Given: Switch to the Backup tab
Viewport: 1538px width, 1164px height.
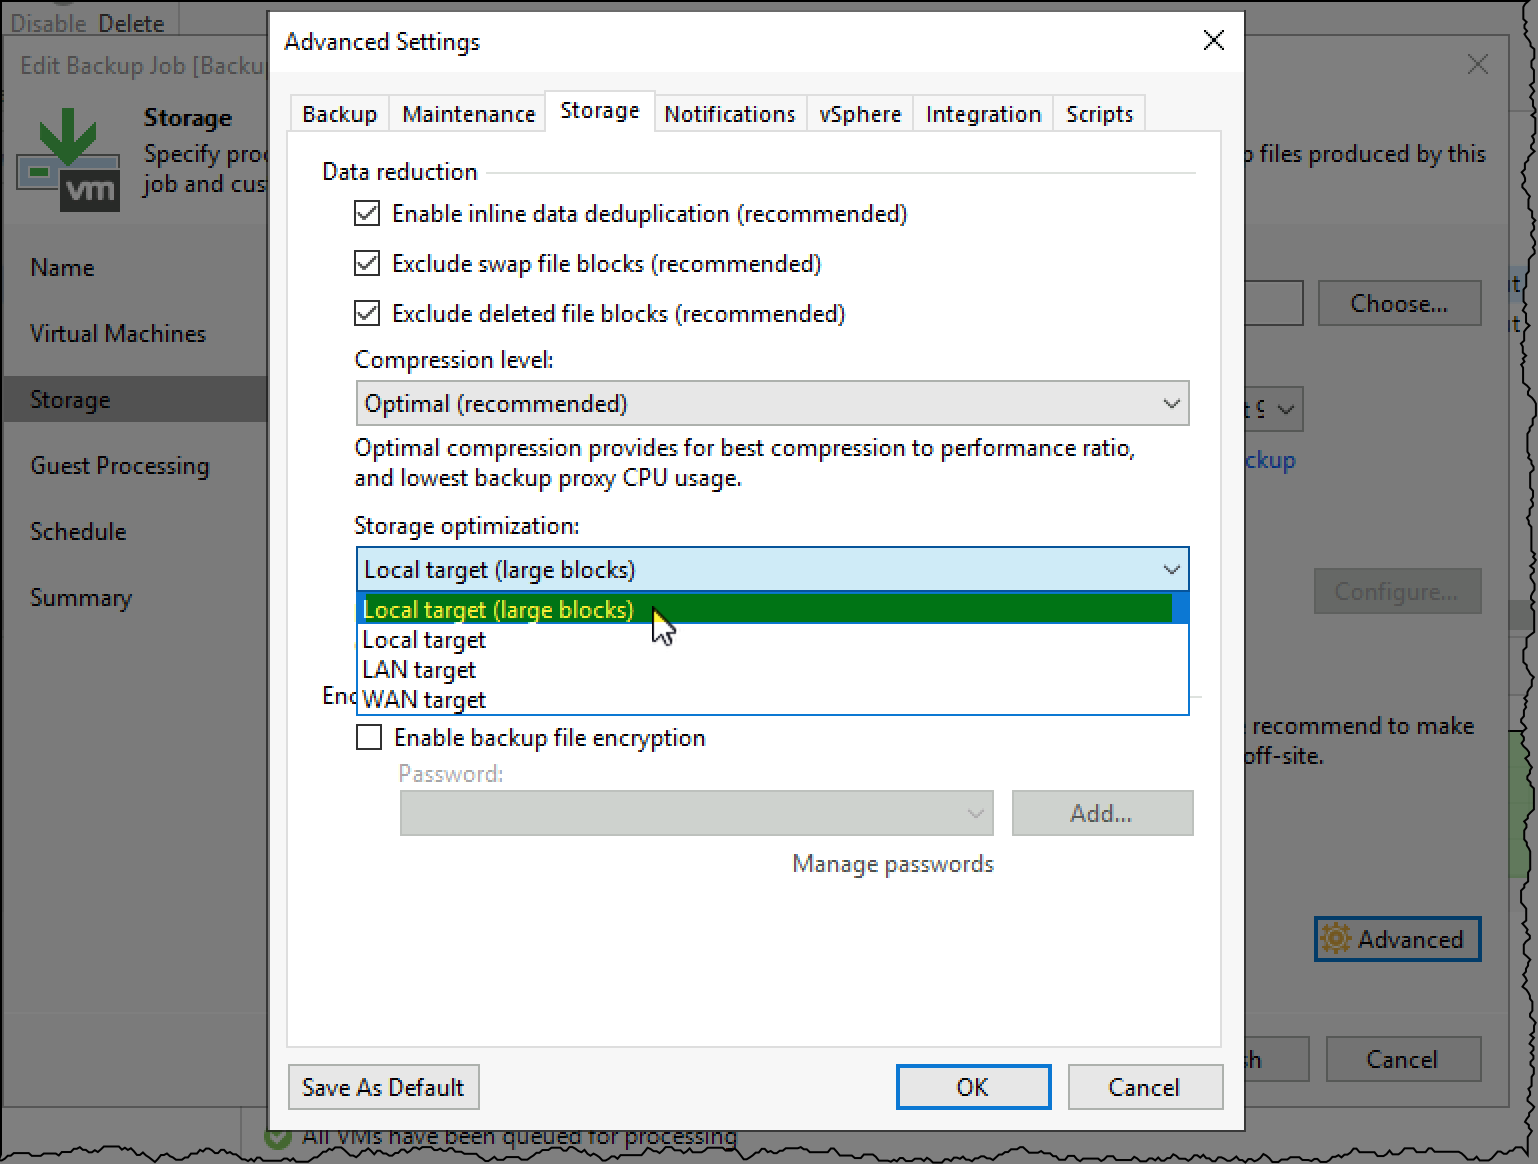Looking at the screenshot, I should pyautogui.click(x=339, y=114).
